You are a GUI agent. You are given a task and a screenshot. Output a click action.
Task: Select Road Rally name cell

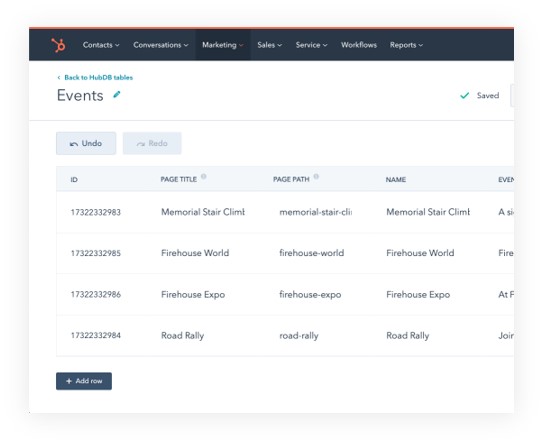pyautogui.click(x=408, y=336)
